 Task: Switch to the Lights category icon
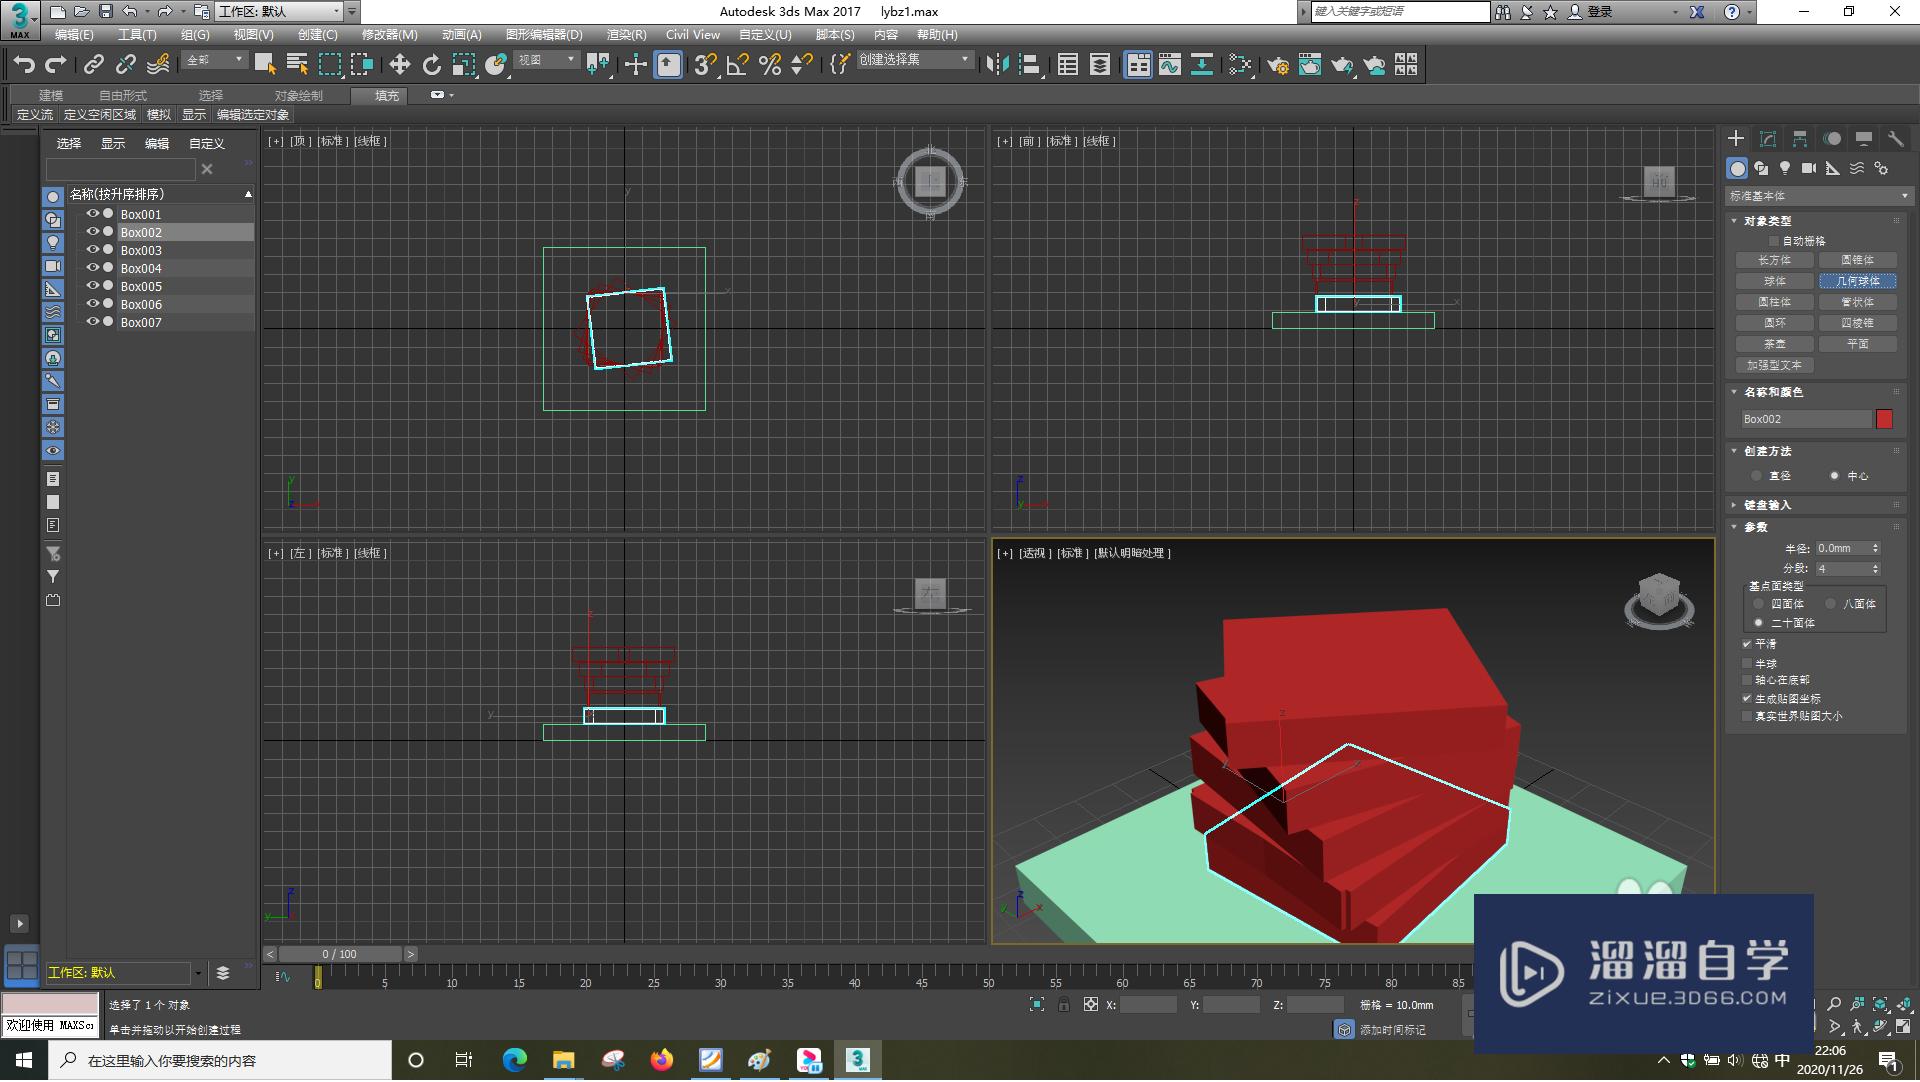[1785, 168]
